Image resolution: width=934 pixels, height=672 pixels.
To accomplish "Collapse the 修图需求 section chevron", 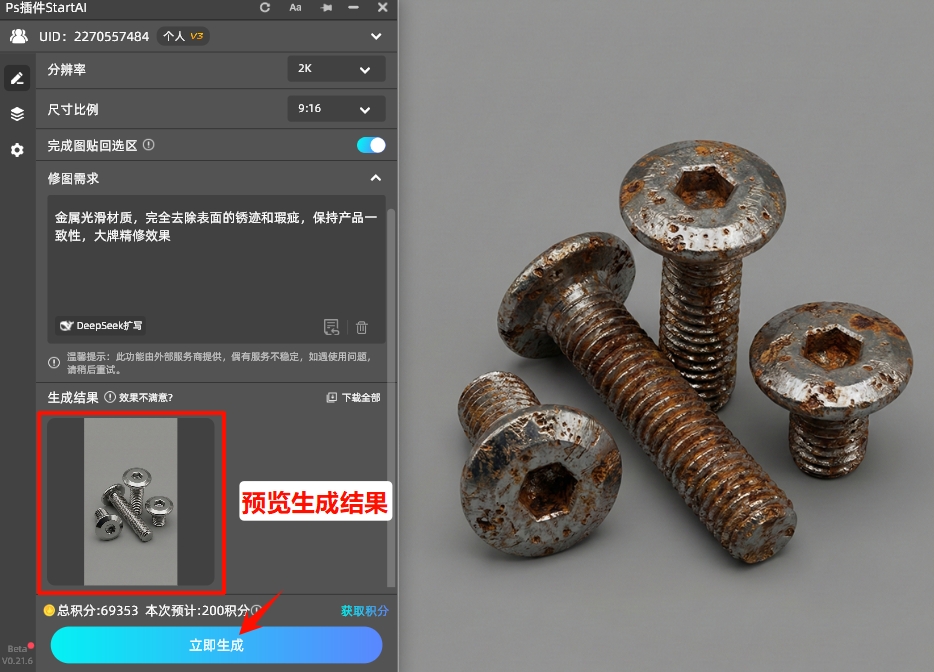I will [375, 178].
